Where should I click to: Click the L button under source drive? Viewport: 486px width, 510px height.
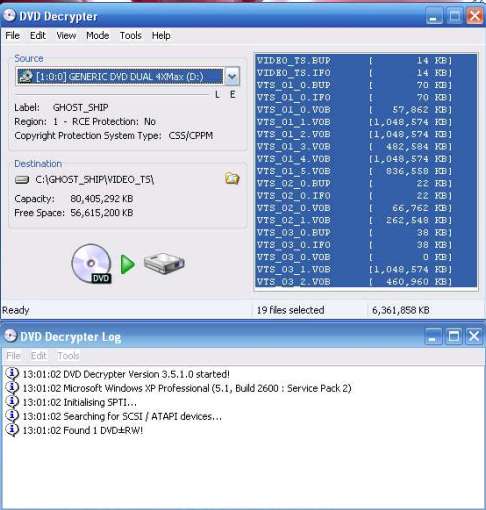tap(217, 95)
